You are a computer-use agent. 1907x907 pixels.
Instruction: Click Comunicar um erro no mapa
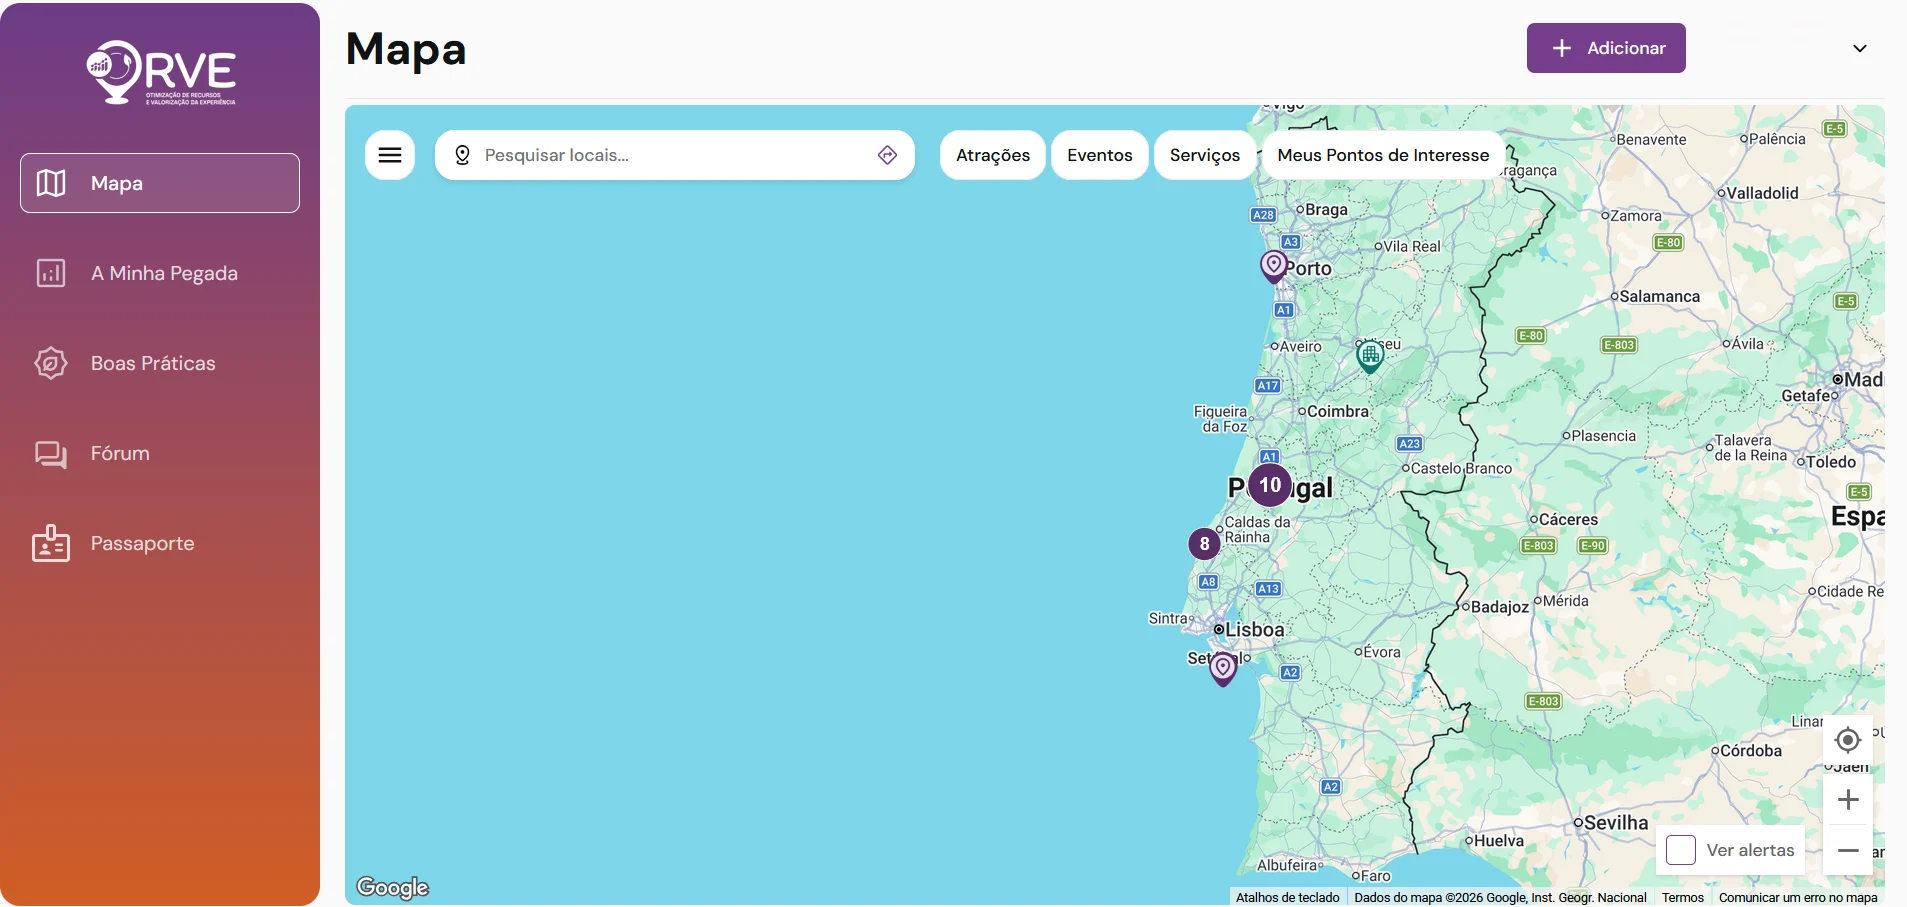pos(1798,897)
